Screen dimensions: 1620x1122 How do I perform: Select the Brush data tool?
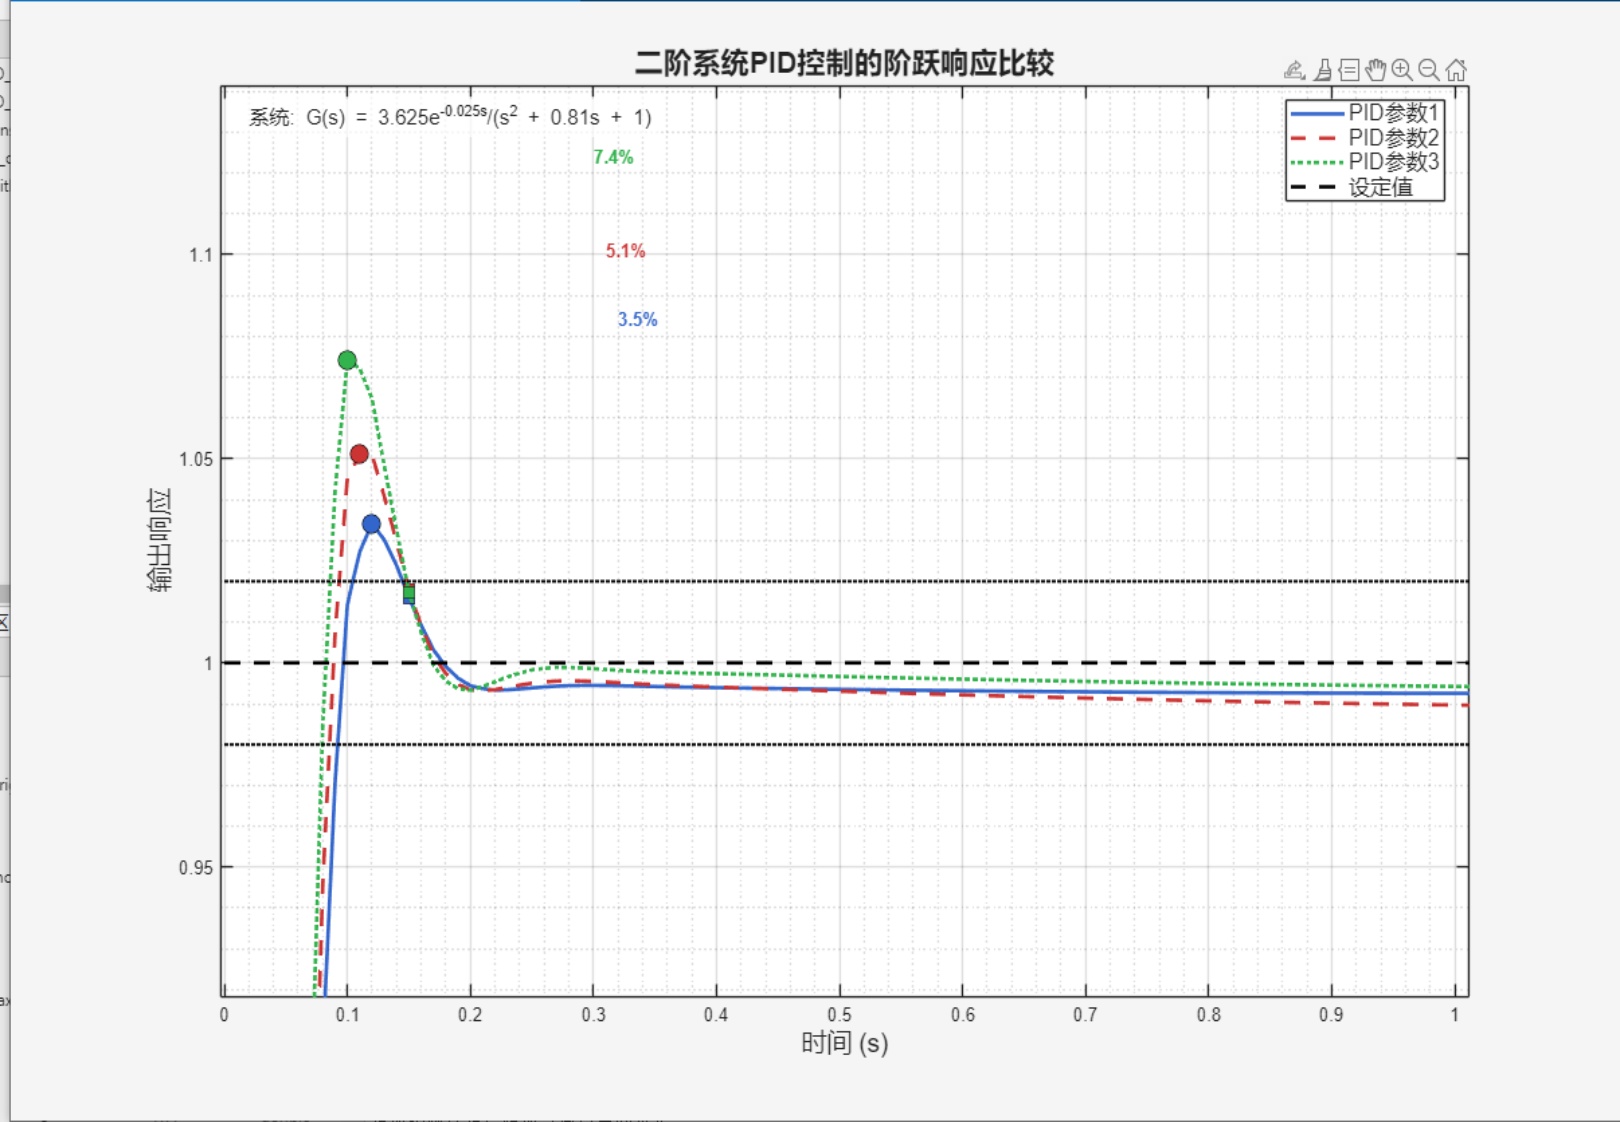coord(1323,70)
